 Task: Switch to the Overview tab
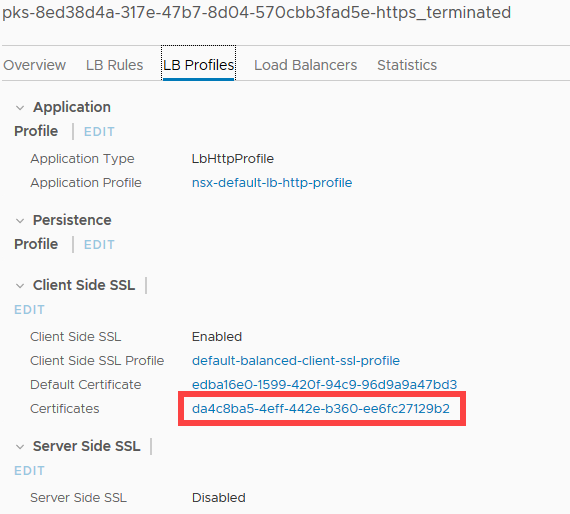35,65
